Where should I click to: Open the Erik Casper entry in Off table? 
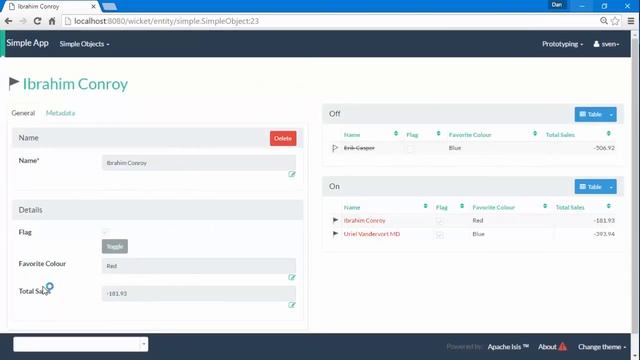359,148
